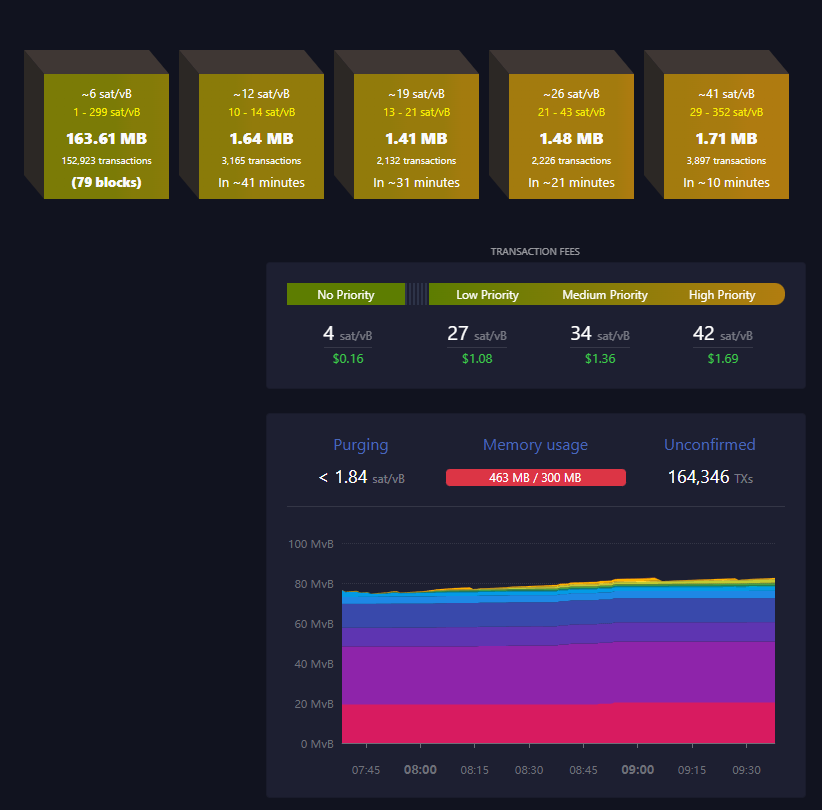Select the Medium Priority fee option
Screen dimensions: 822x810
tap(605, 294)
